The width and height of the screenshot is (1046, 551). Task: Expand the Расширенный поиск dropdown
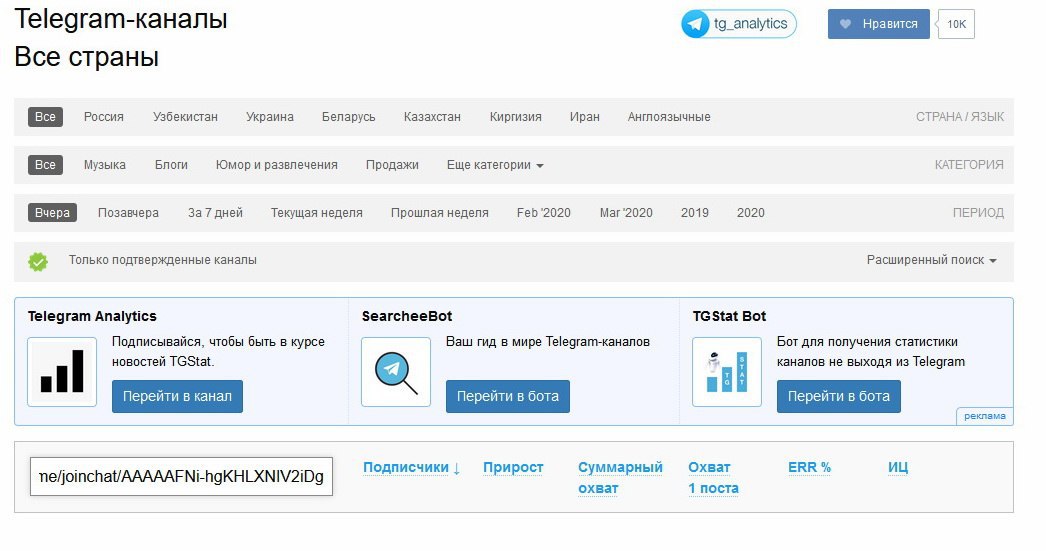[931, 260]
